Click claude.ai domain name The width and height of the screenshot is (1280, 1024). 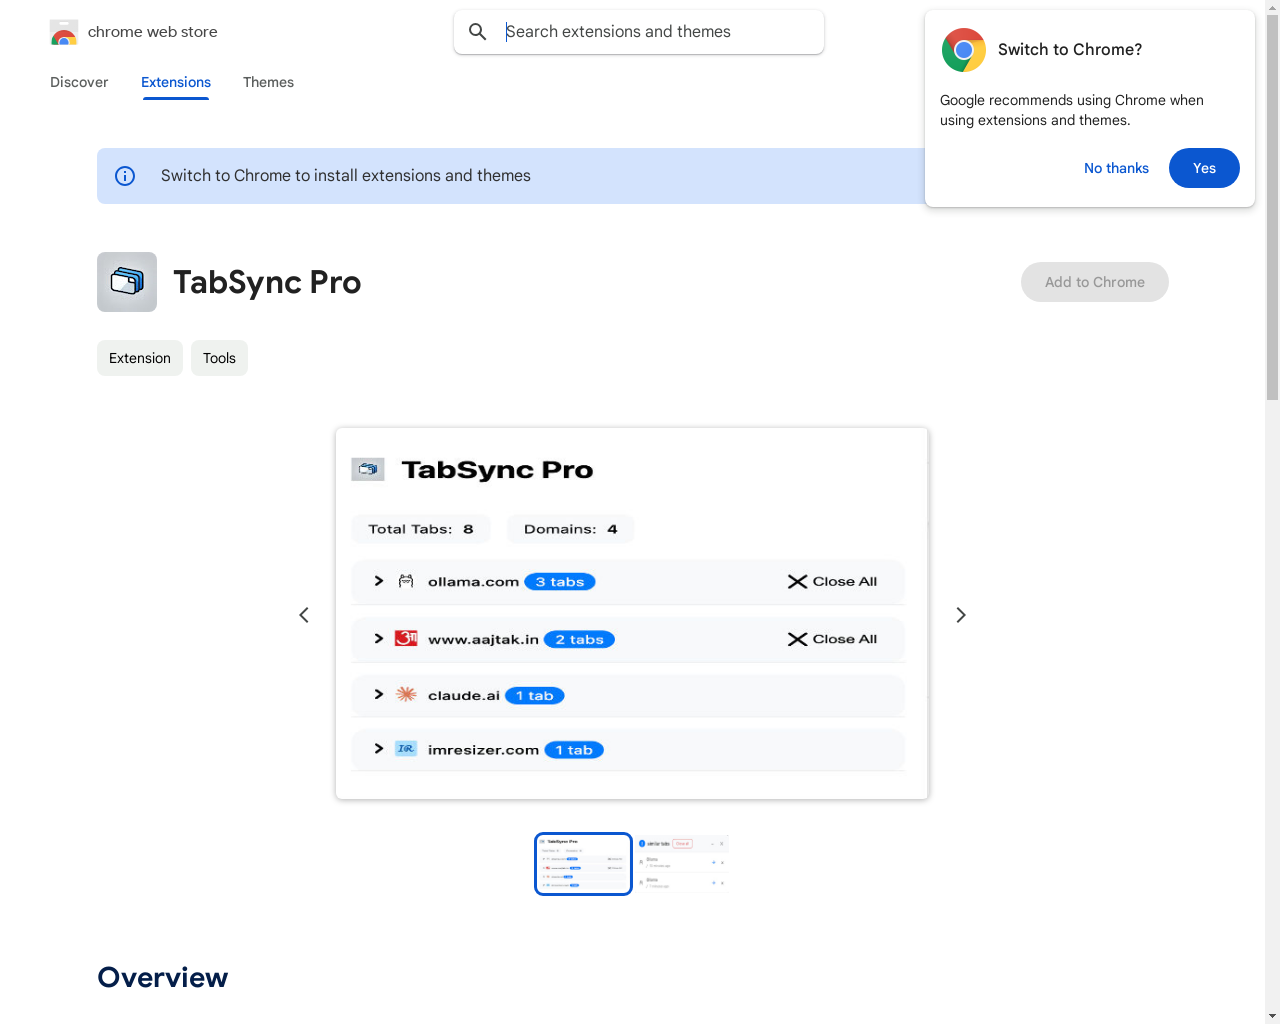(464, 696)
